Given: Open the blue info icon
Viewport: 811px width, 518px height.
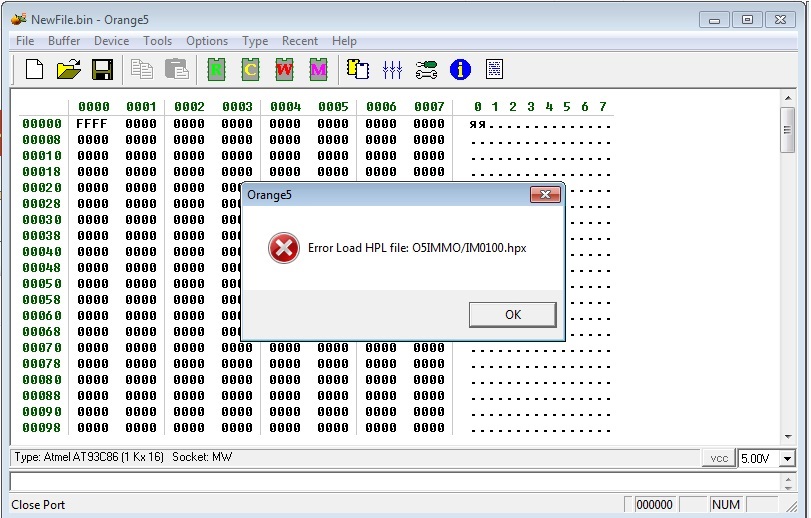Looking at the screenshot, I should point(460,69).
